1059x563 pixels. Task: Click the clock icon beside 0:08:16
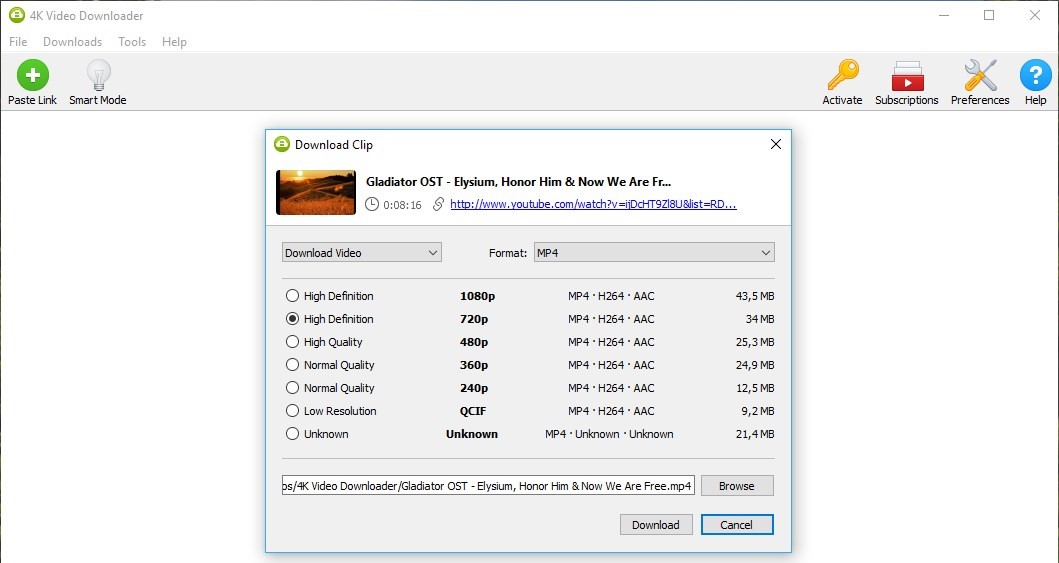tap(372, 204)
